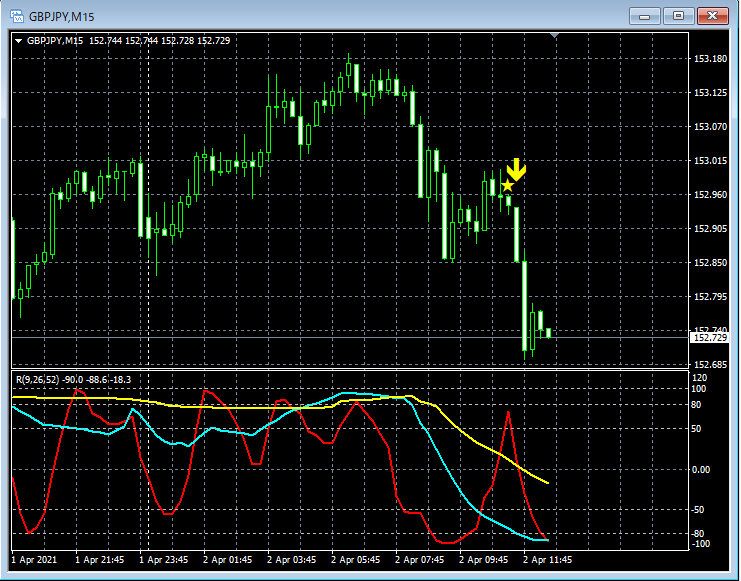Click the current price label 152.729
Image resolution: width=741 pixels, height=581 pixels.
(x=709, y=338)
